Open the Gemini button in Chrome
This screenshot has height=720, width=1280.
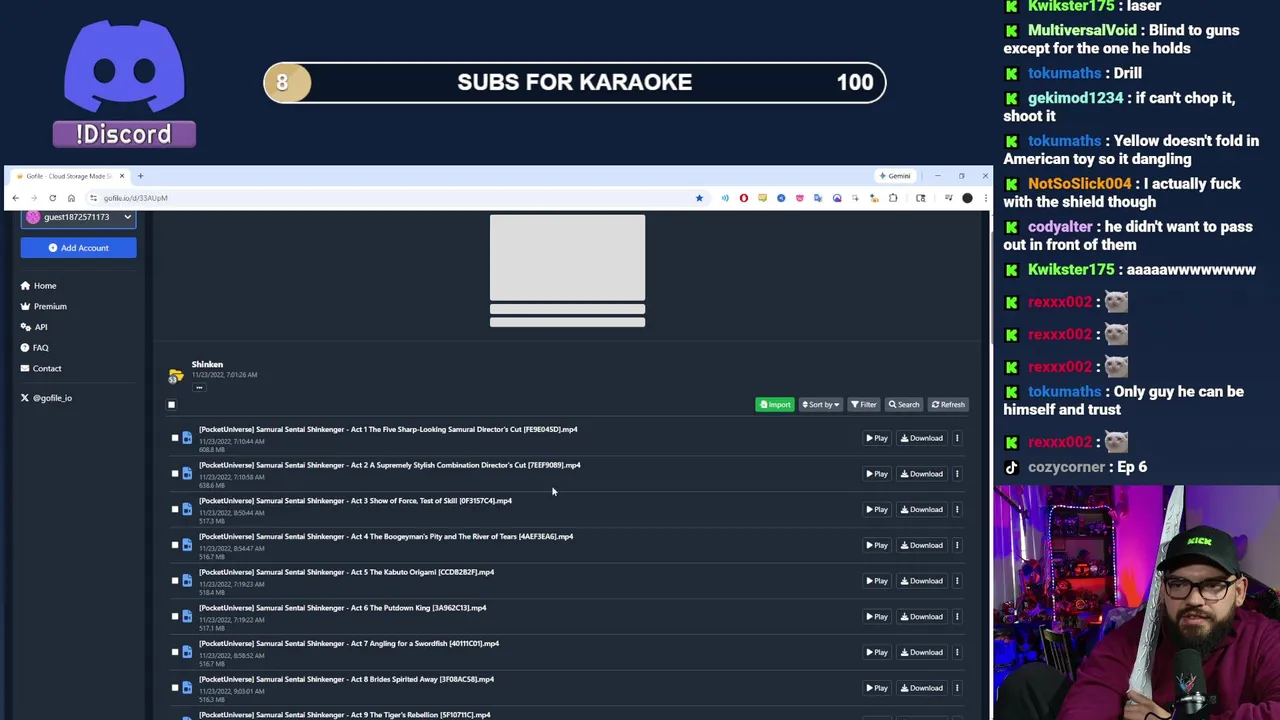click(x=895, y=176)
